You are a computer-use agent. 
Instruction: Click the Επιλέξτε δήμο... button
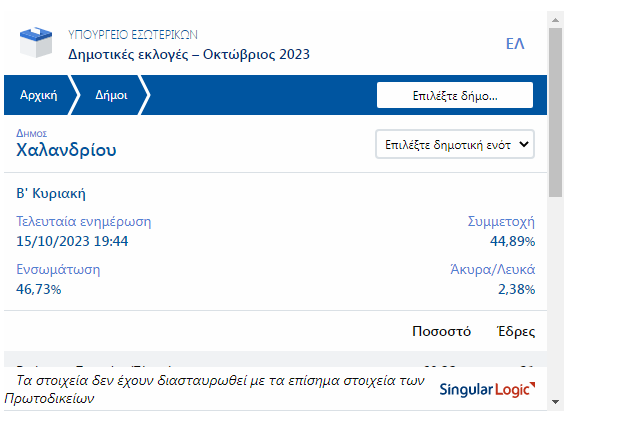tap(454, 96)
